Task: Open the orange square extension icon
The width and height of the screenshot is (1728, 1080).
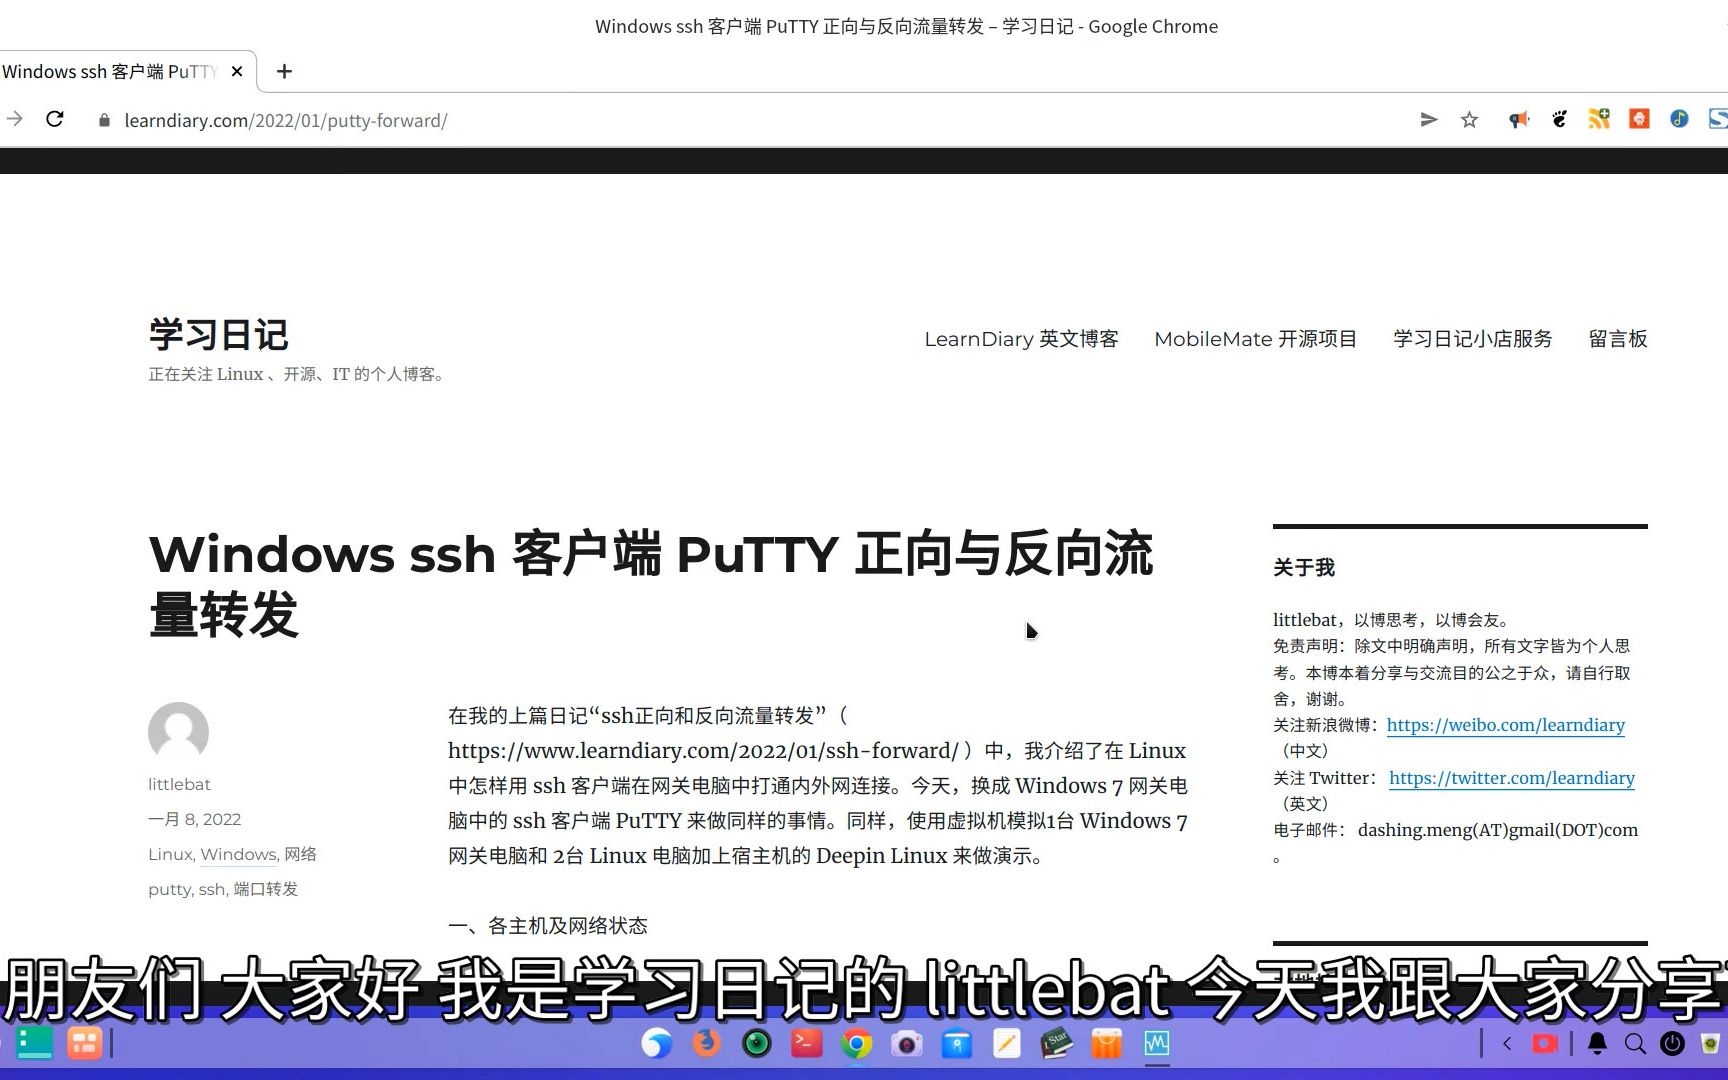Action: 1639,120
